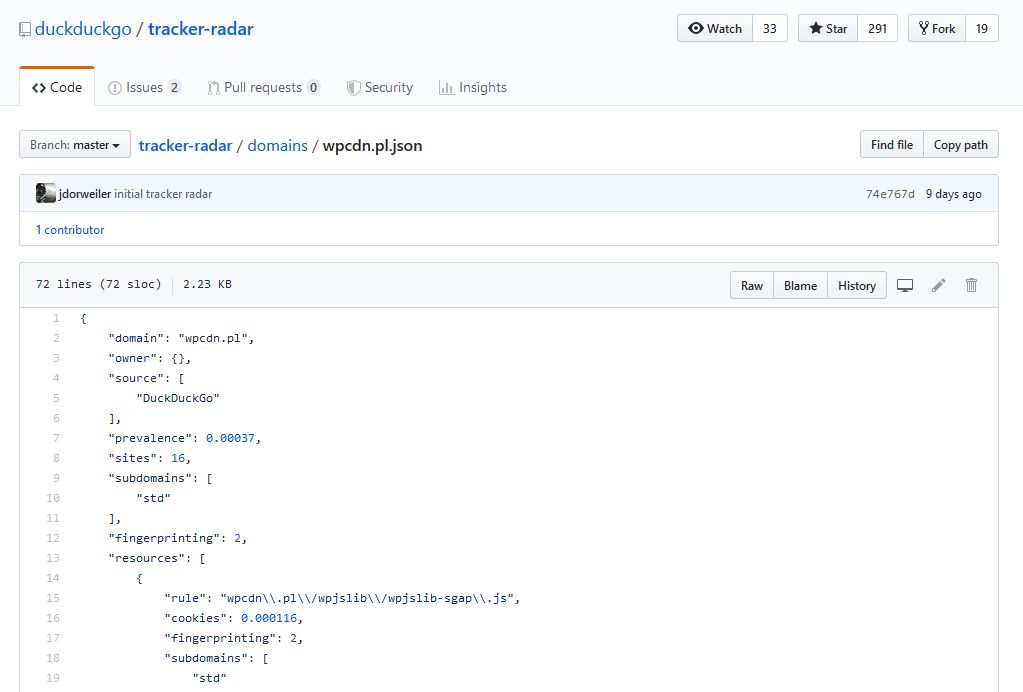Switch to the Issues tab

click(145, 87)
